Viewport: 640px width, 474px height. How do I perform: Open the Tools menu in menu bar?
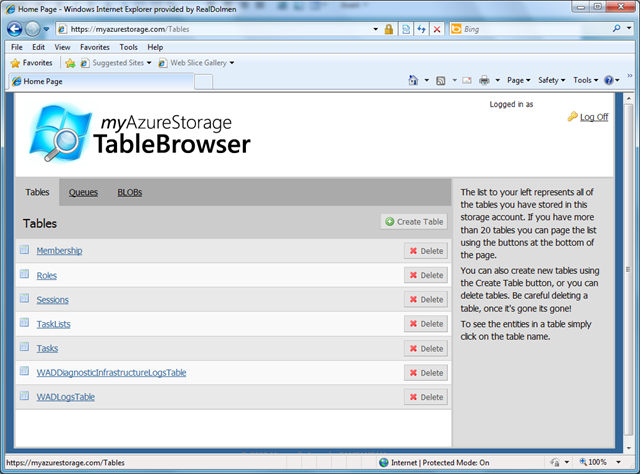[x=129, y=47]
